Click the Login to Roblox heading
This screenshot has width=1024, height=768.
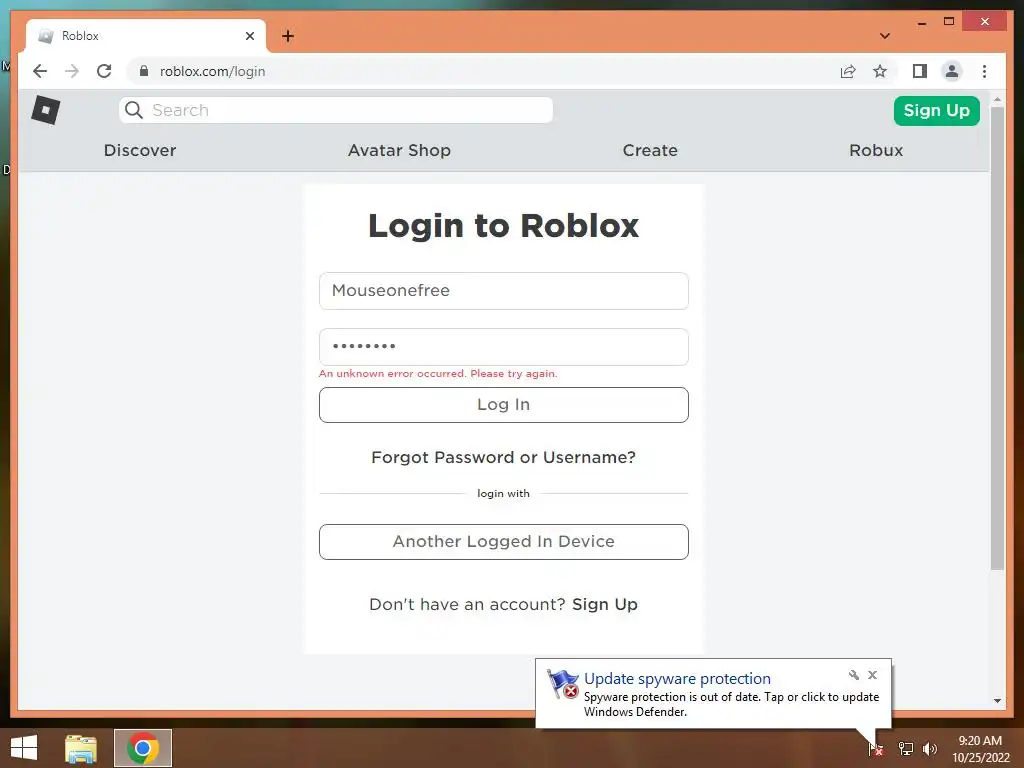504,226
